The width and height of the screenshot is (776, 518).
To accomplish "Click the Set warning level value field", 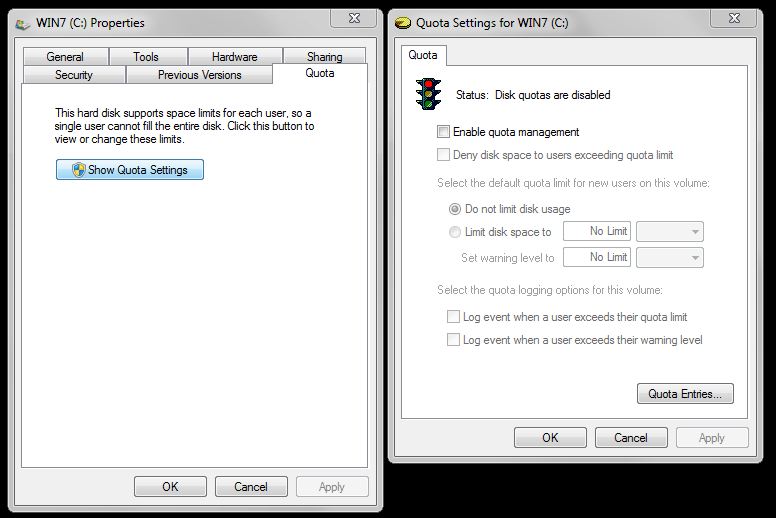I will click(597, 257).
